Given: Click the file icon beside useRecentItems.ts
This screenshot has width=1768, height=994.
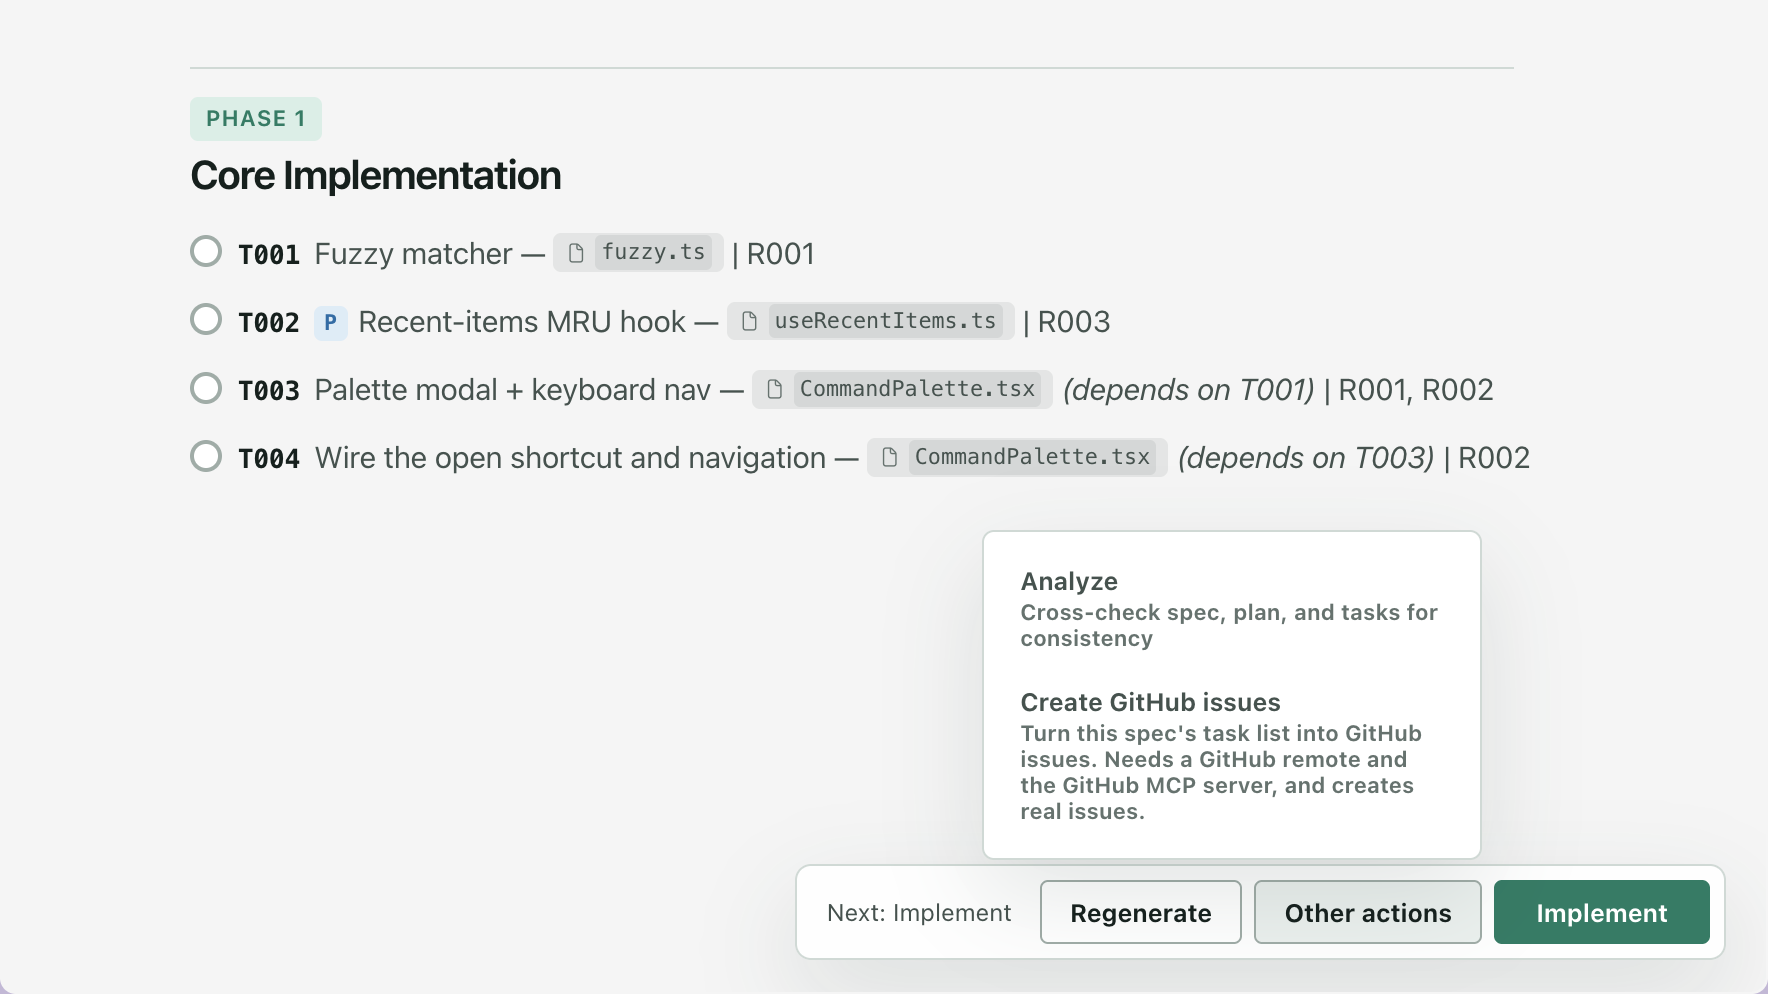Looking at the screenshot, I should [749, 321].
